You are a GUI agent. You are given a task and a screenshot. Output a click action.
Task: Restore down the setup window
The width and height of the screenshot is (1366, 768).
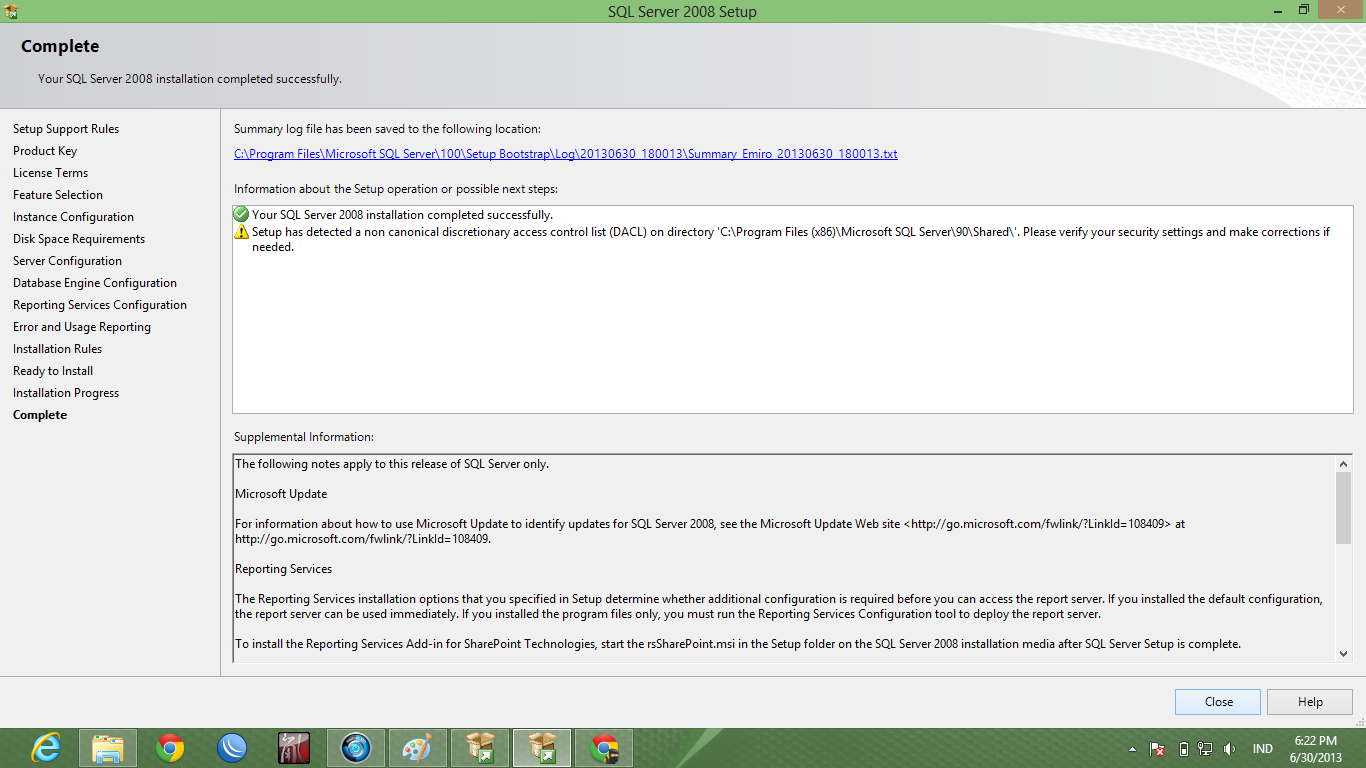1303,9
